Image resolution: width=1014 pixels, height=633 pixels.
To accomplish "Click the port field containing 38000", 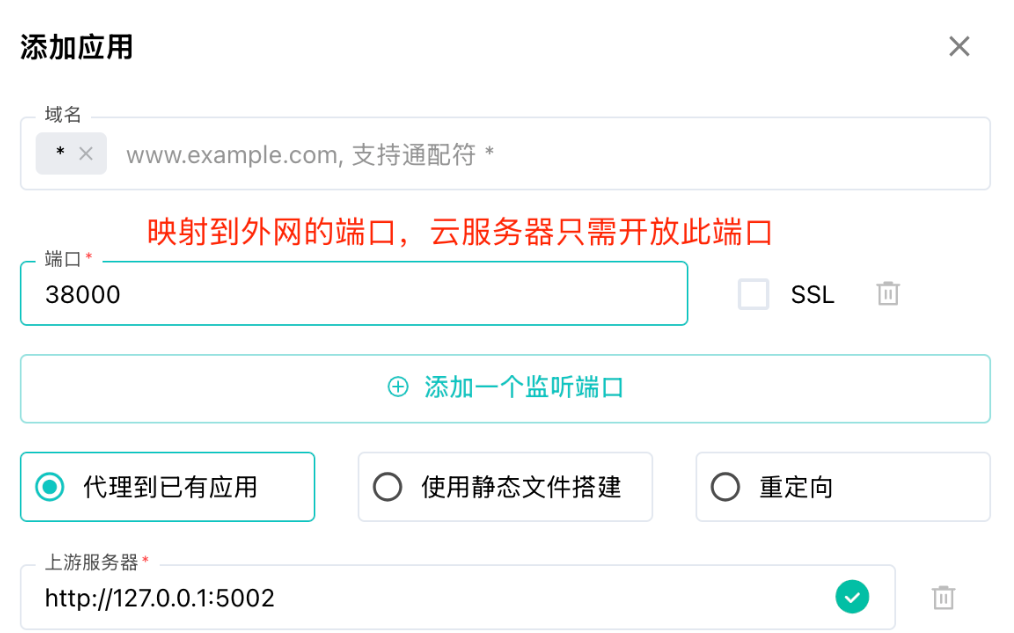I will pyautogui.click(x=353, y=294).
